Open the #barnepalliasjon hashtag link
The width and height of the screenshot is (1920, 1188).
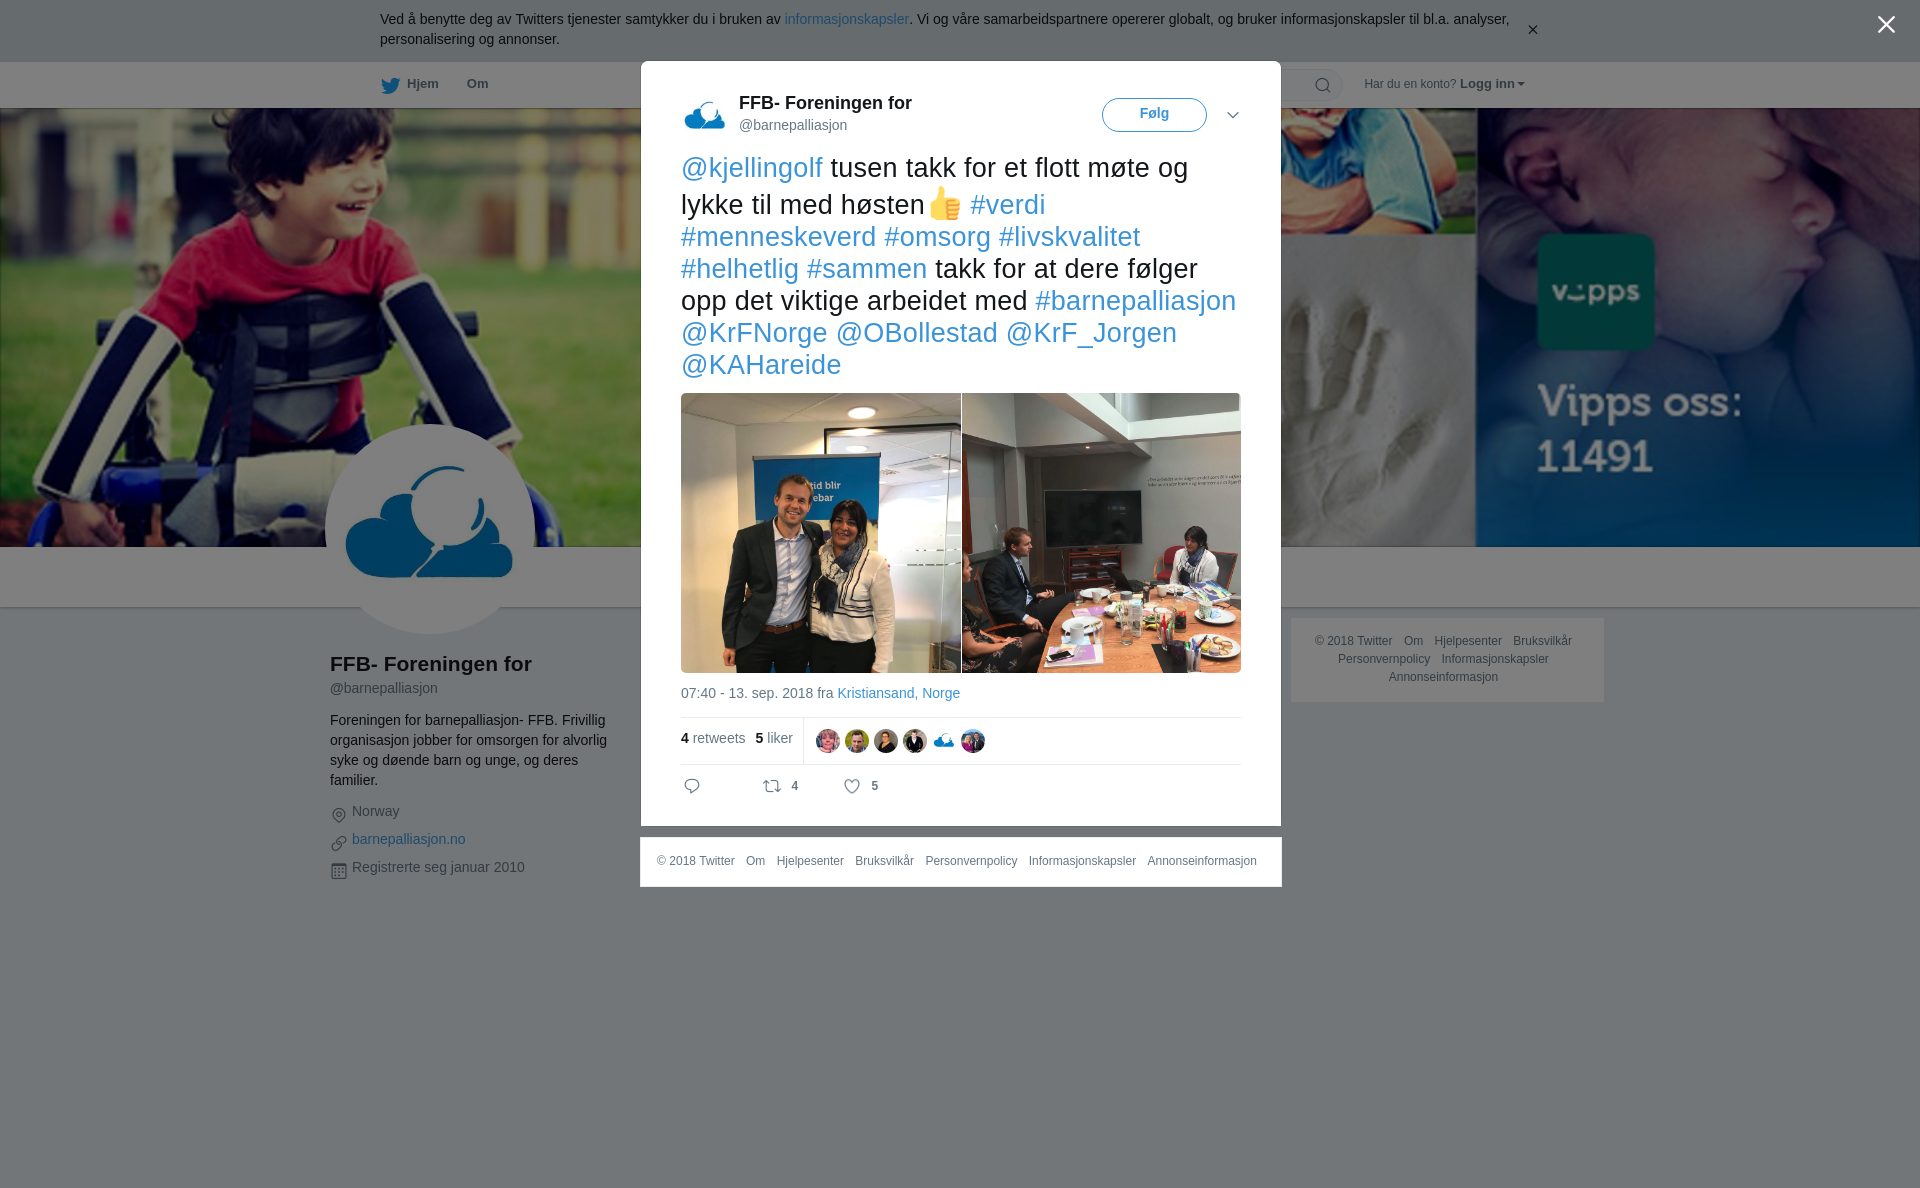1136,301
